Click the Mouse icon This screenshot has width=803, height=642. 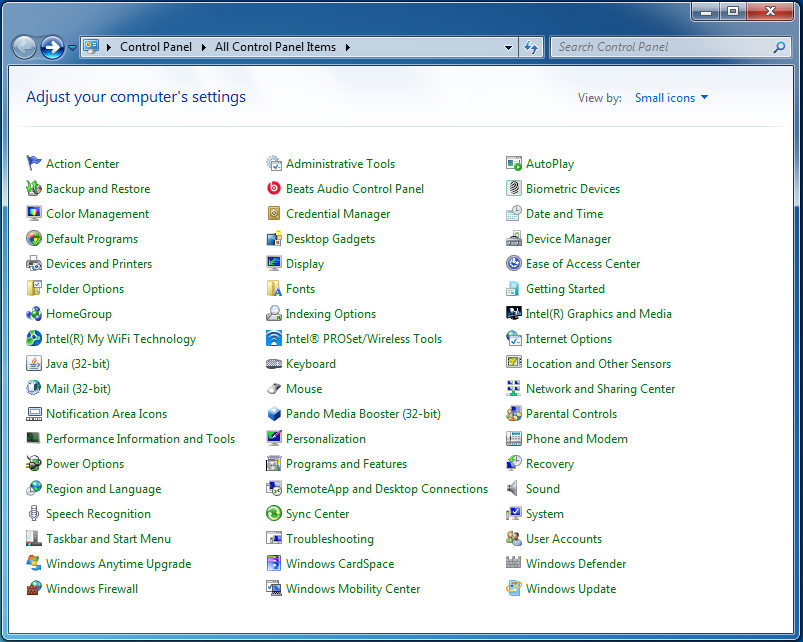274,389
